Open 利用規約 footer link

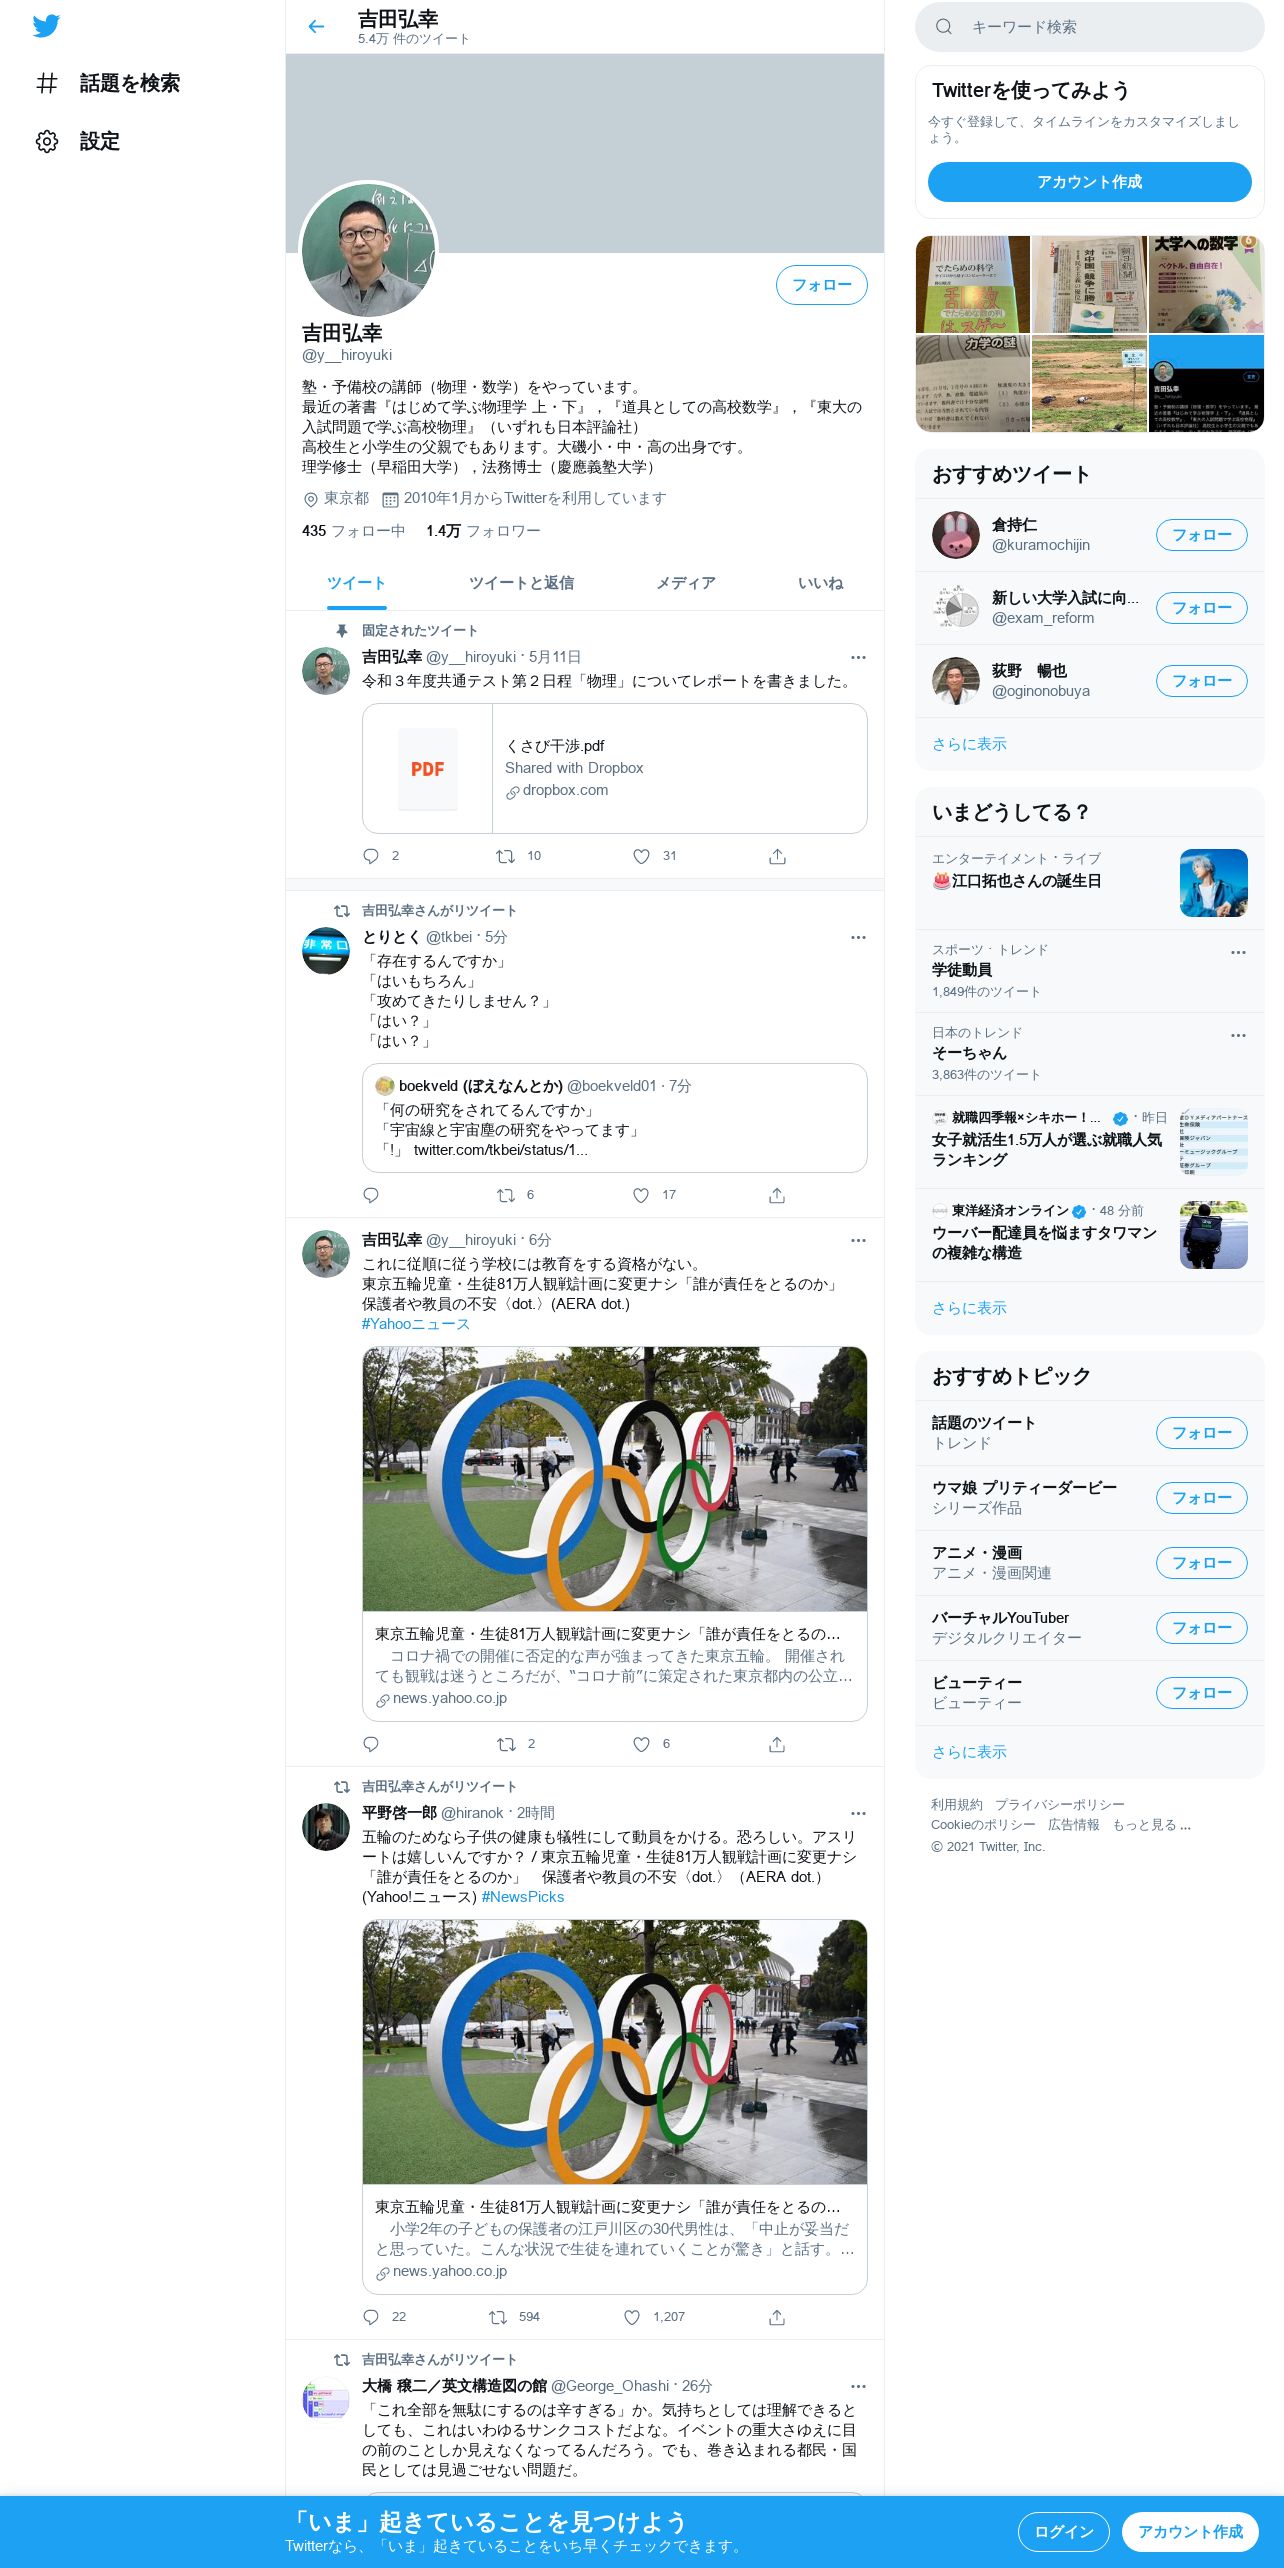[x=956, y=1805]
